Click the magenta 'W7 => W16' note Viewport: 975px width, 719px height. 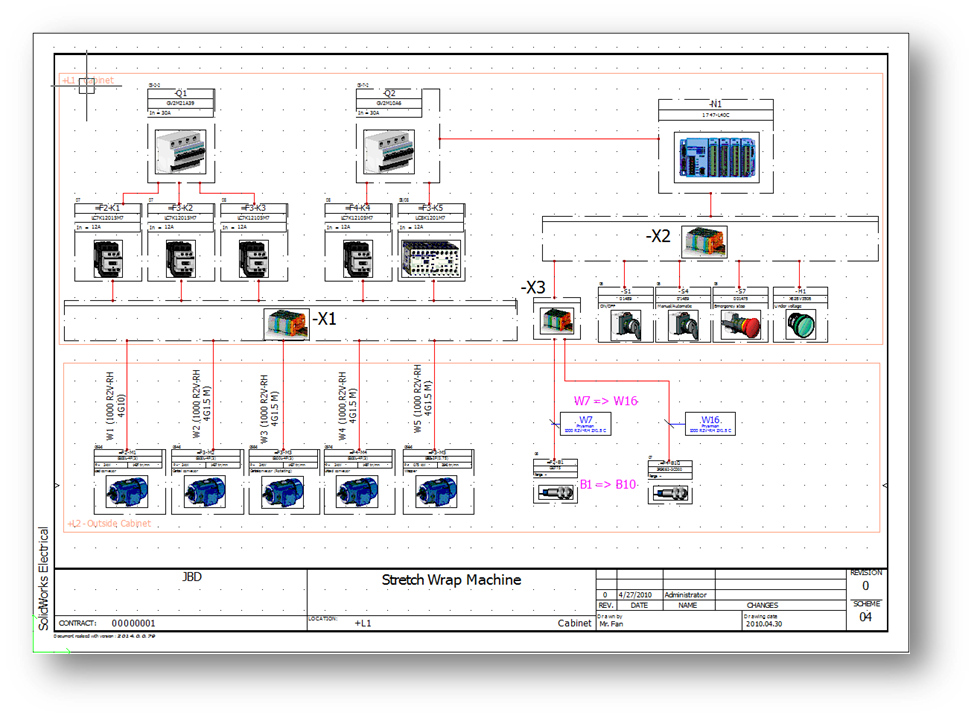click(x=606, y=401)
